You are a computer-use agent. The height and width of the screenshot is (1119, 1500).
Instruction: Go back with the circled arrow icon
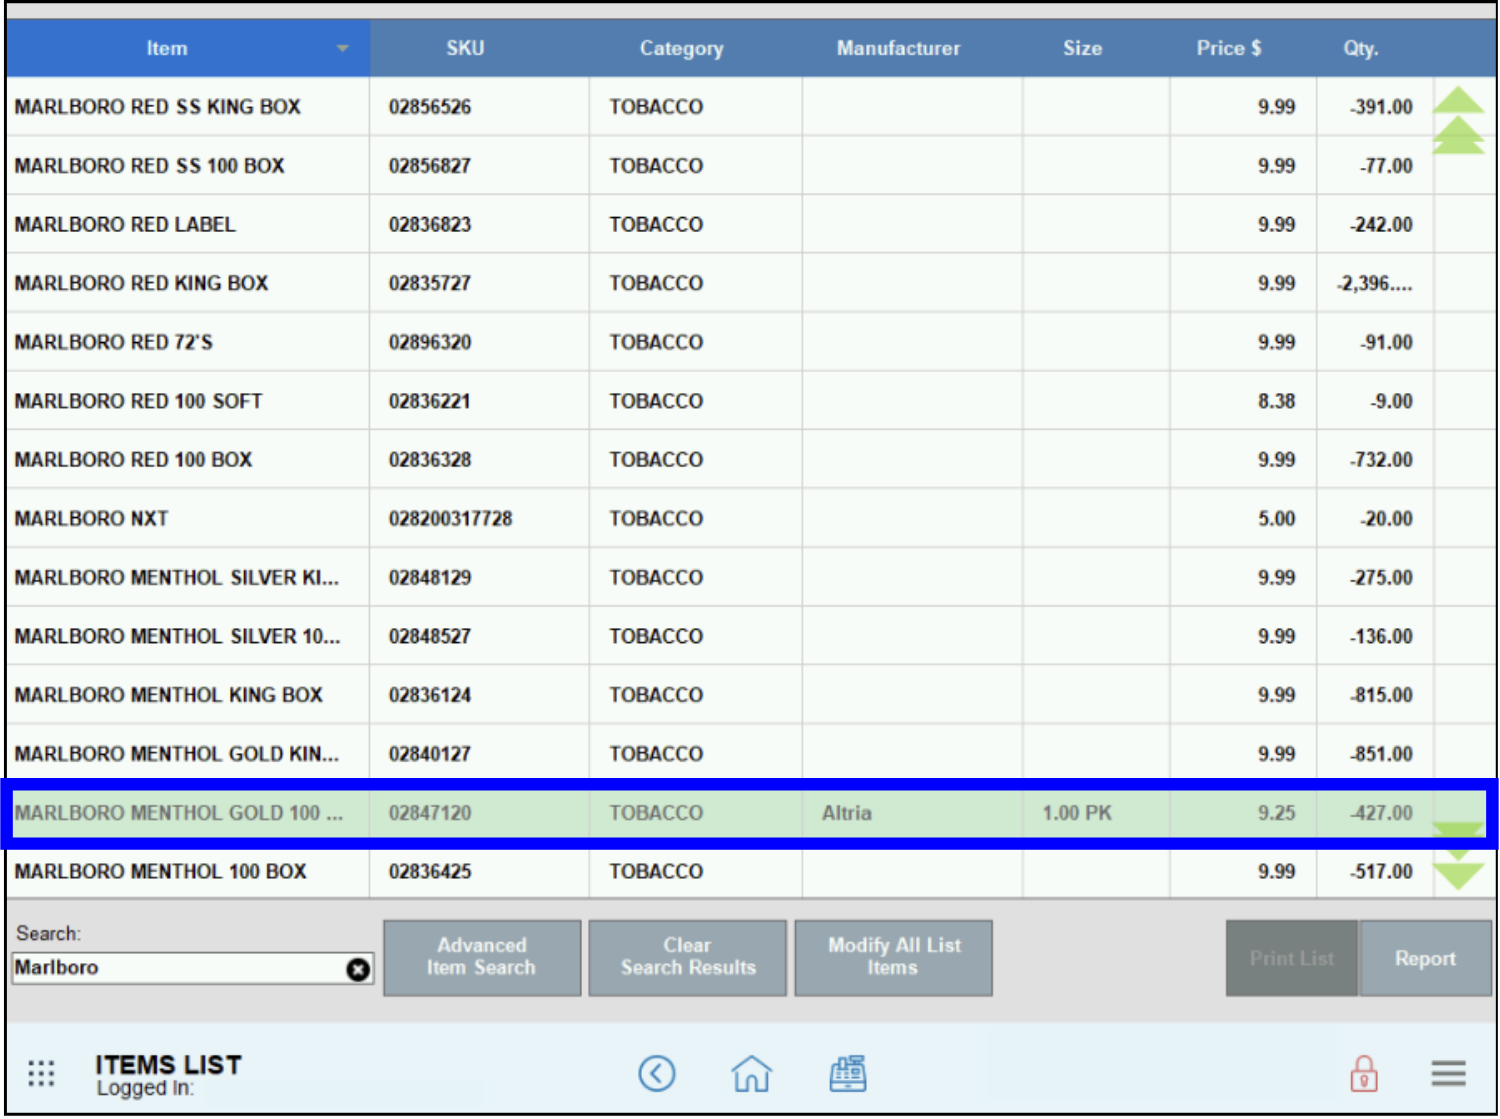click(657, 1074)
